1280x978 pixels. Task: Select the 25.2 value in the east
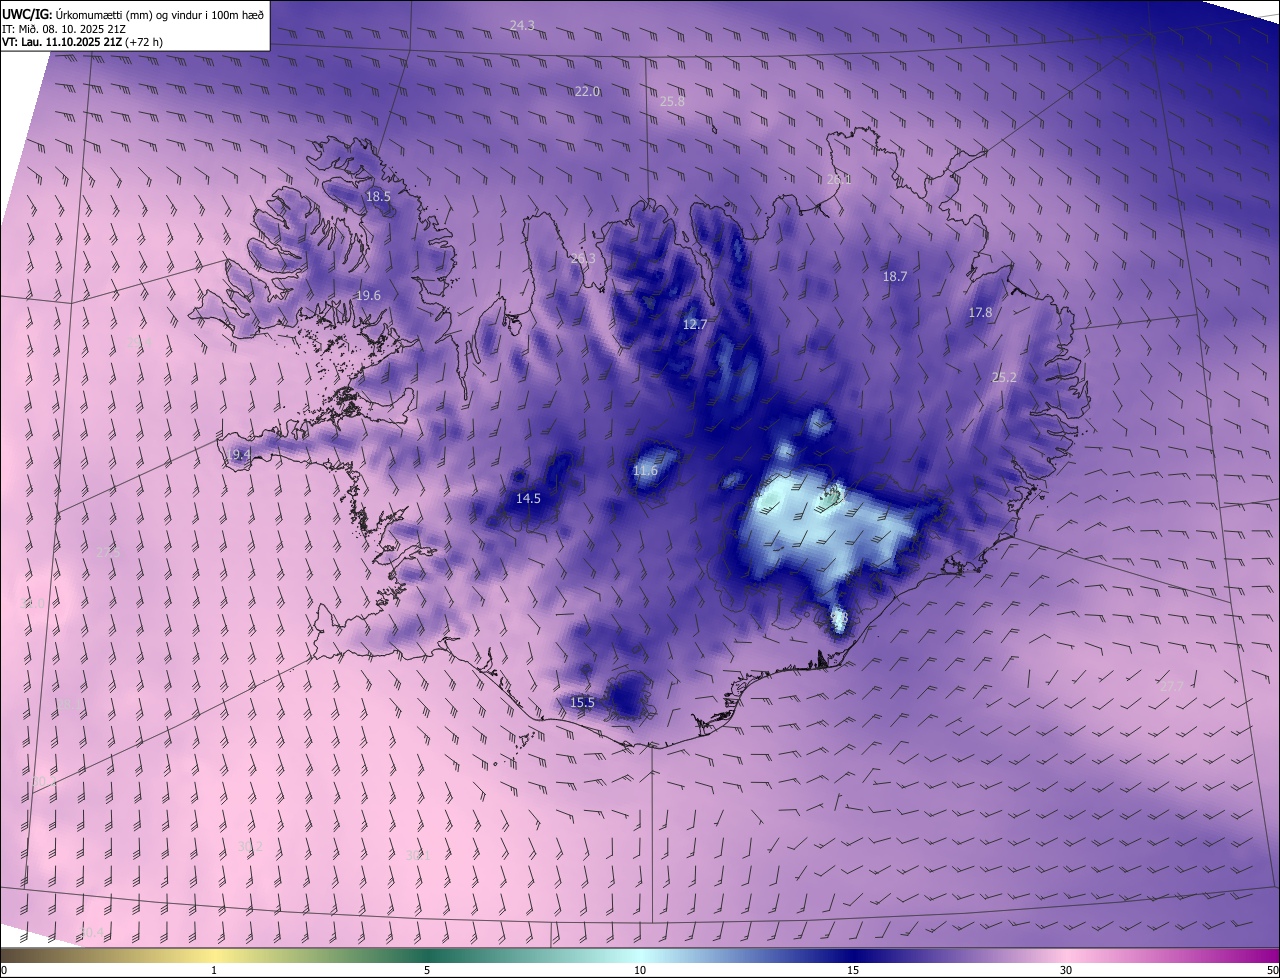coord(1004,377)
